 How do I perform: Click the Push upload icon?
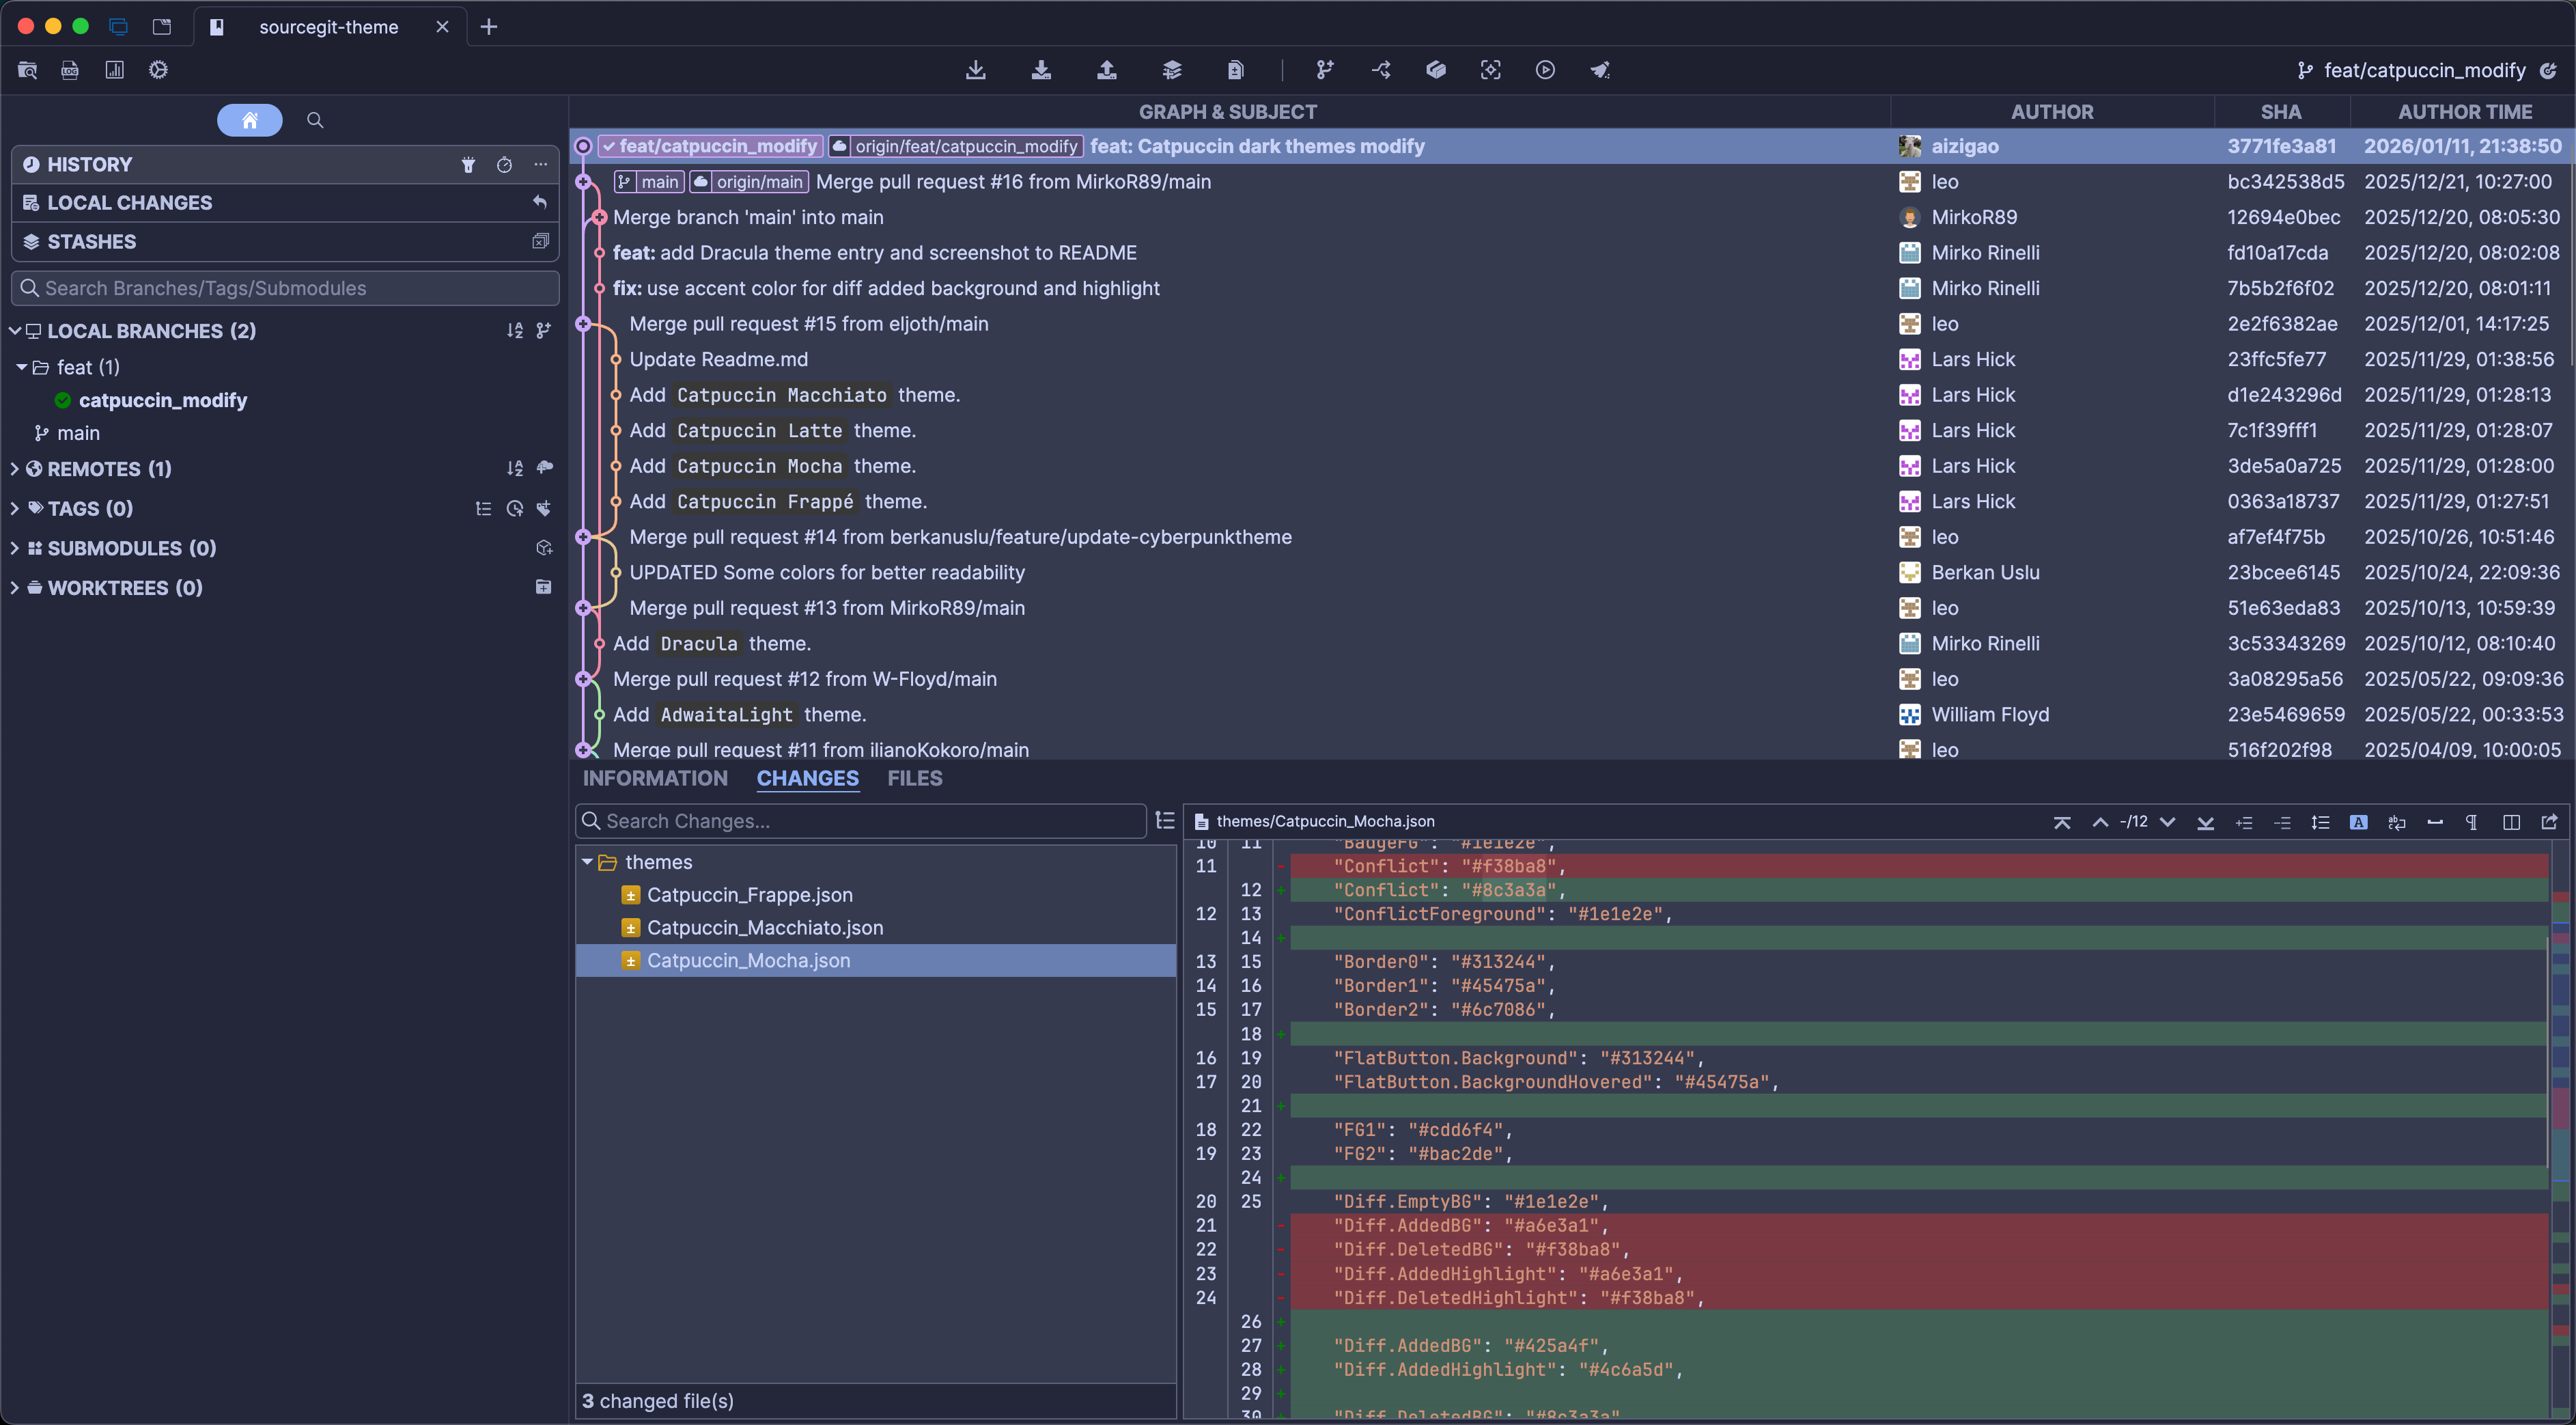[1107, 70]
